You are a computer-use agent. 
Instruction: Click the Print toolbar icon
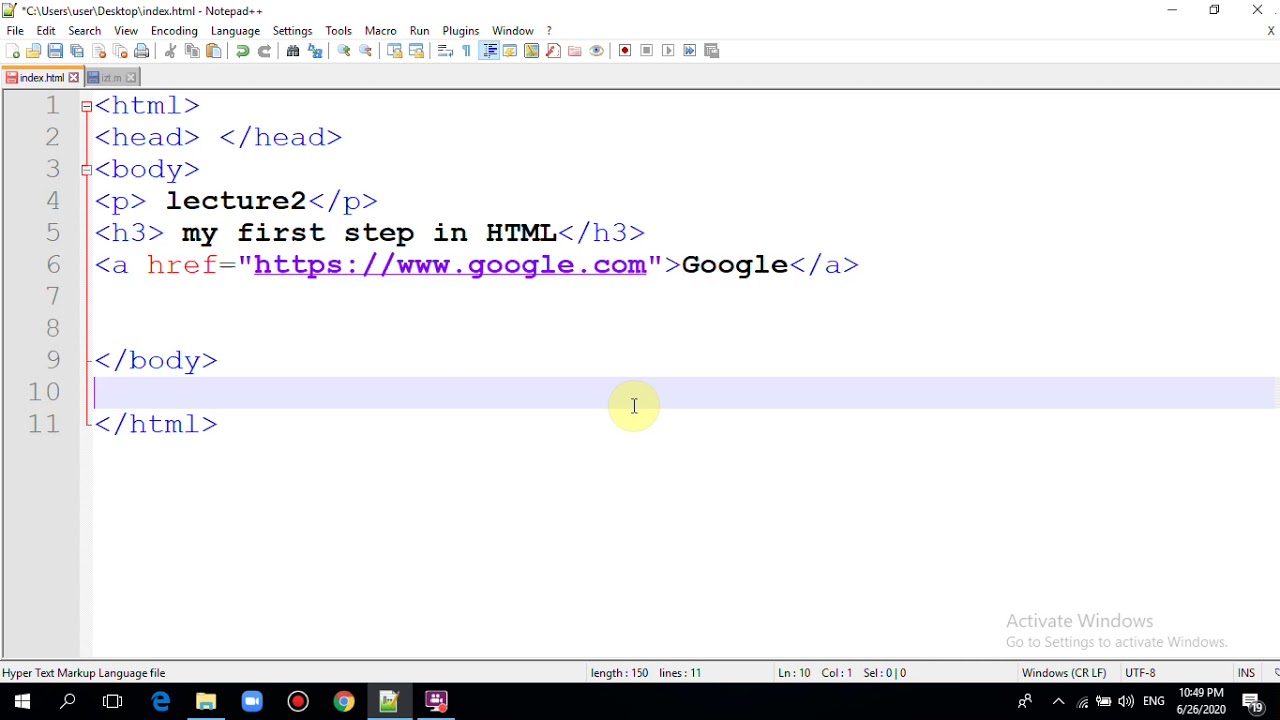tap(142, 51)
